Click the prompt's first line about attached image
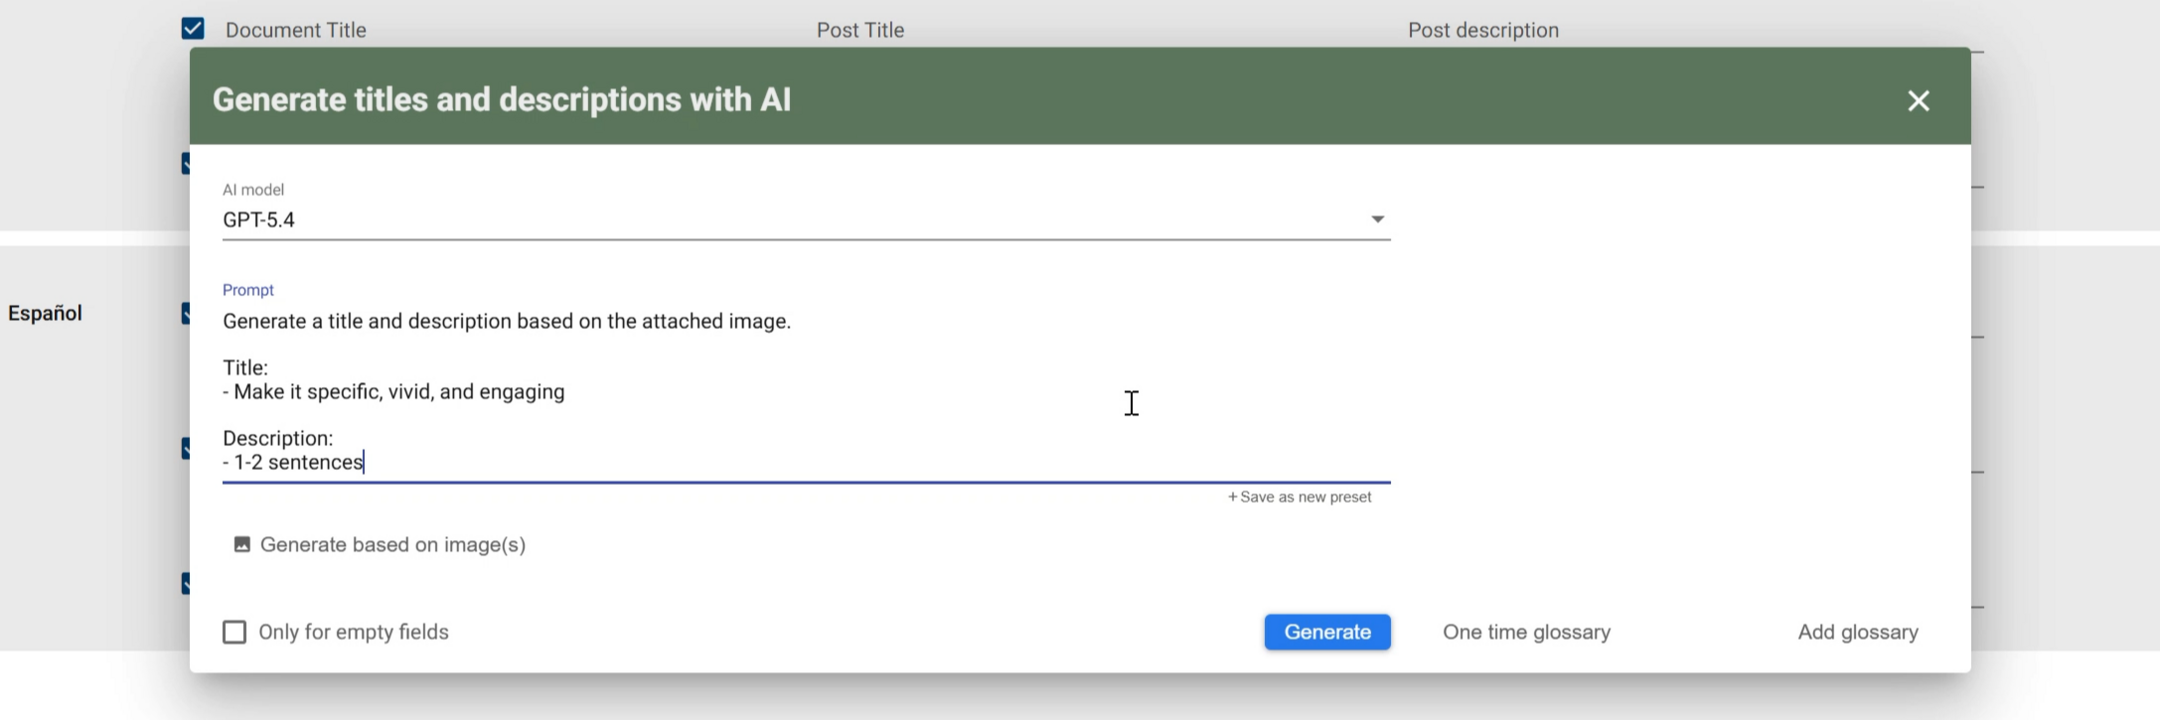The image size is (2160, 720). (x=506, y=321)
